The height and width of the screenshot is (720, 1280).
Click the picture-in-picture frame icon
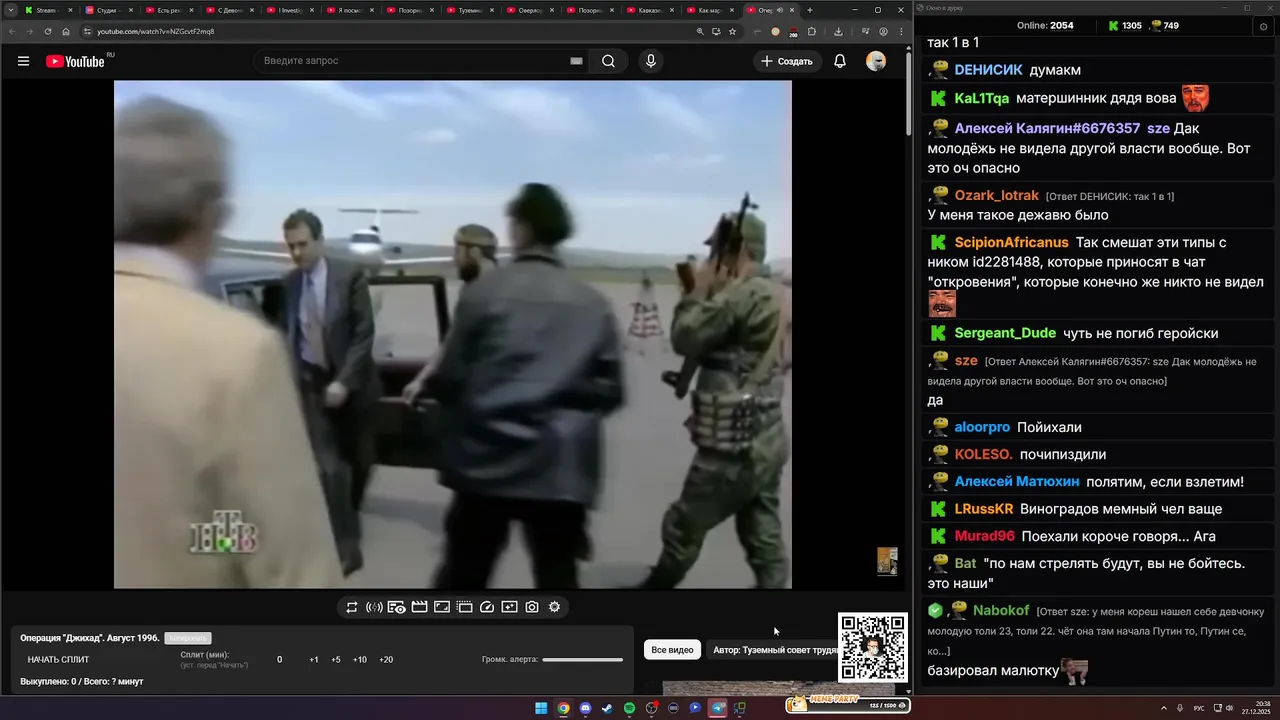(x=442, y=607)
